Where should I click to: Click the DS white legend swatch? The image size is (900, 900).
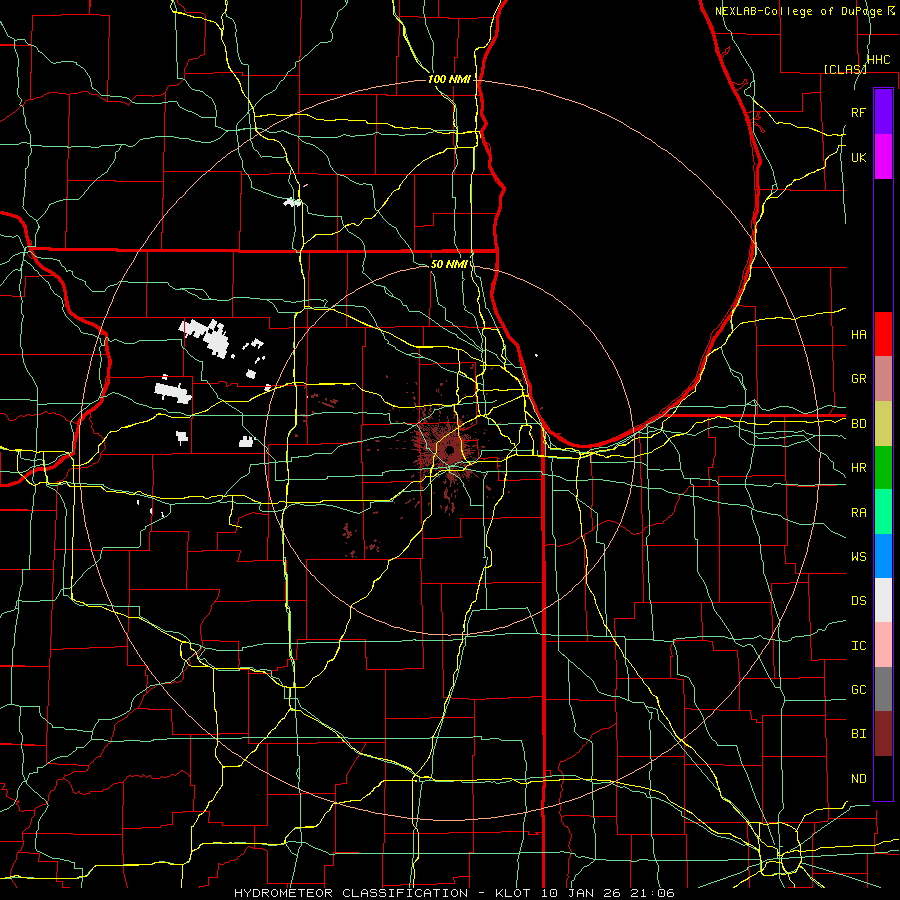[x=883, y=600]
